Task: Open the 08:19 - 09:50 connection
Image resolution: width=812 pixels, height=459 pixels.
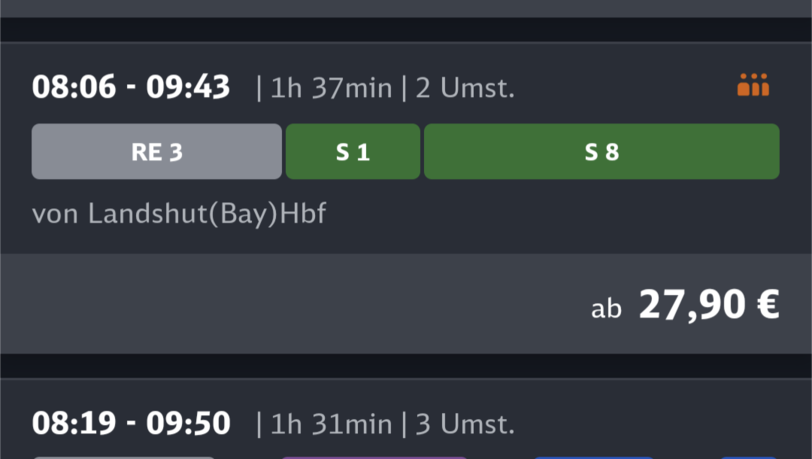Action: point(131,424)
